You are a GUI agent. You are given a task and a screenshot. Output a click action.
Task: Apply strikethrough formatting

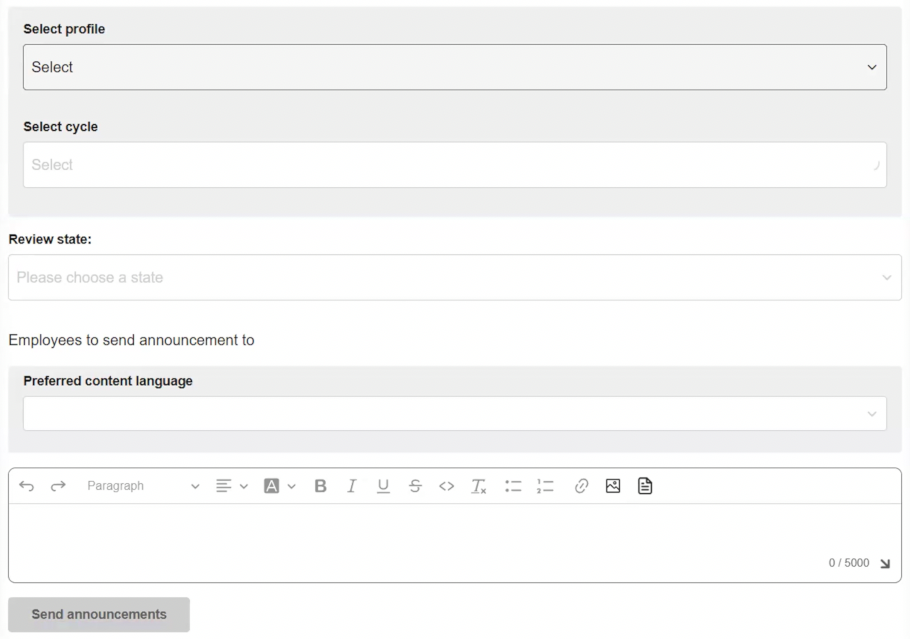tap(415, 486)
